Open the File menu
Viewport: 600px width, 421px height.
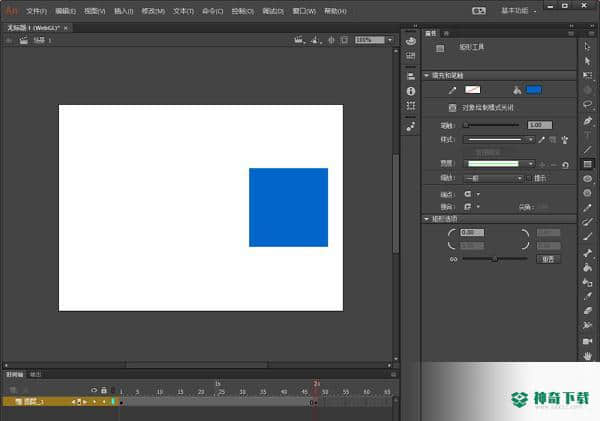pyautogui.click(x=36, y=11)
